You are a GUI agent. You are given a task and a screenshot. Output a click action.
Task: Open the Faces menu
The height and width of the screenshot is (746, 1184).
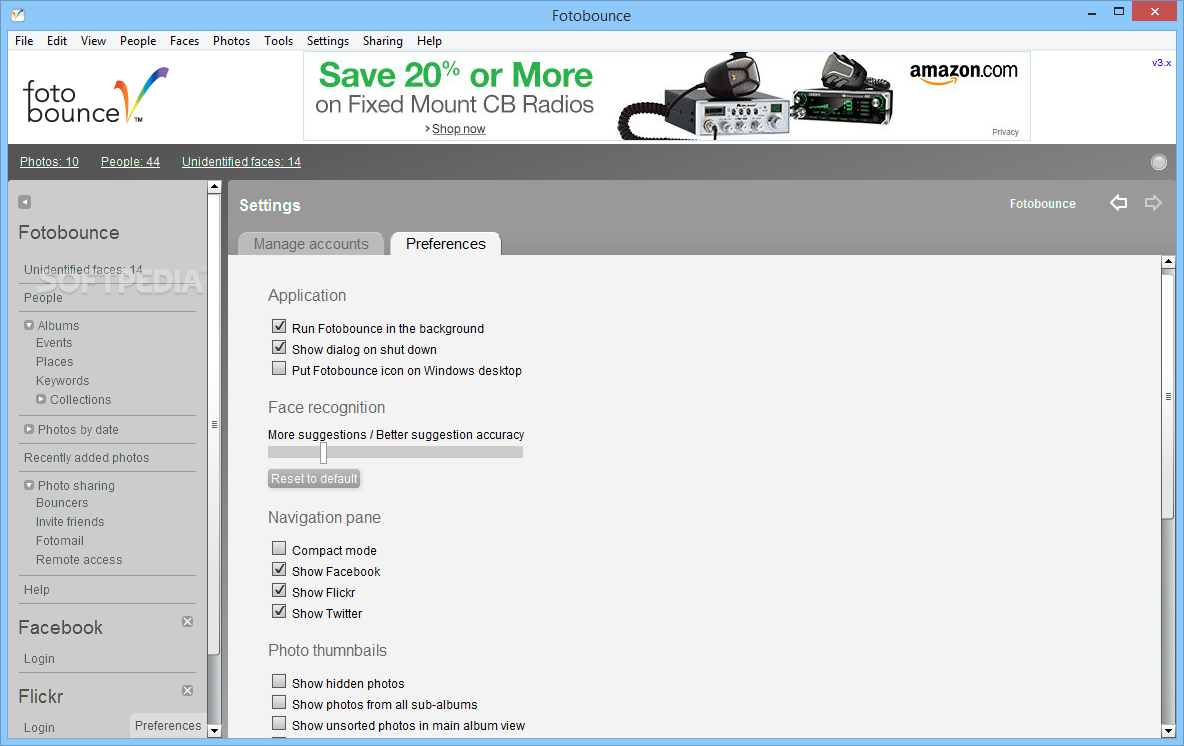(184, 41)
